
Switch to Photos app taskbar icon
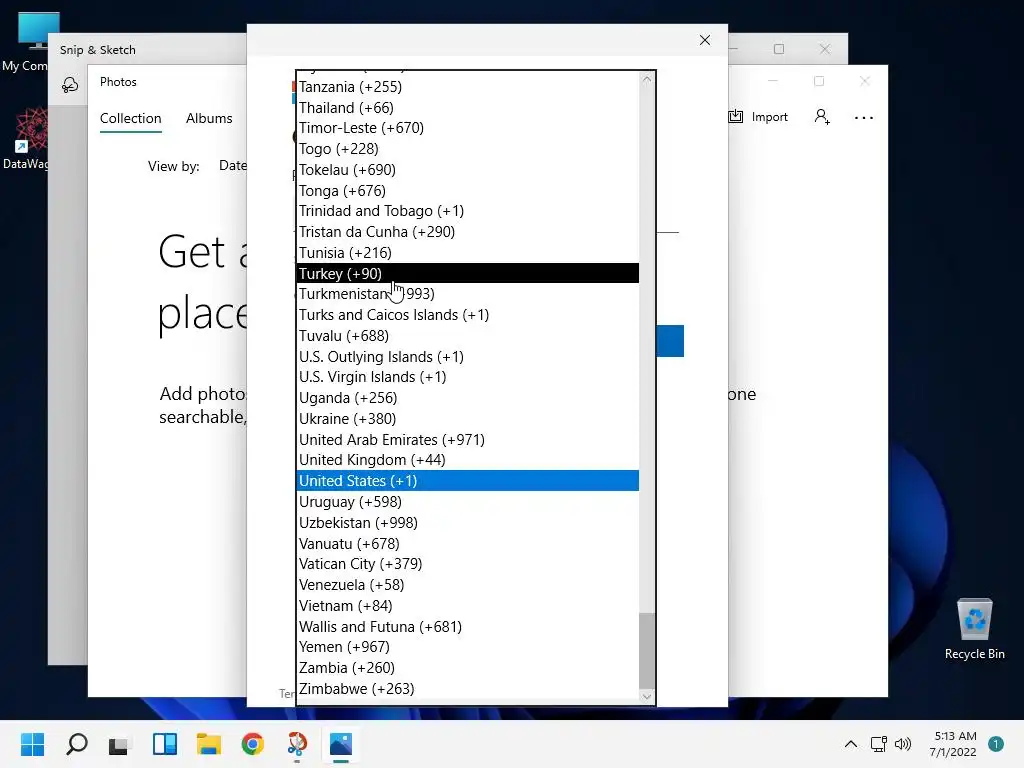click(341, 744)
